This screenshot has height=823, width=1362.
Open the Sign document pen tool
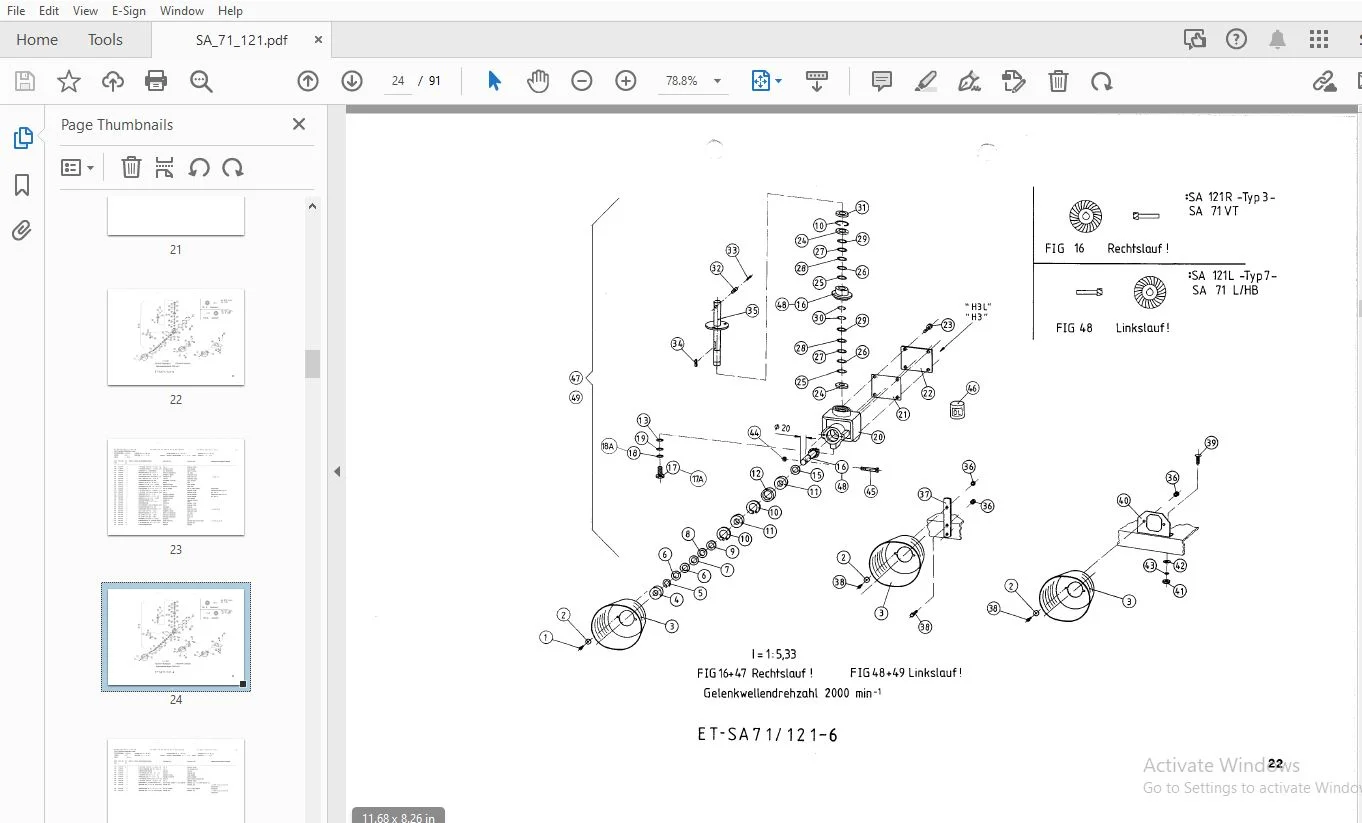point(969,82)
